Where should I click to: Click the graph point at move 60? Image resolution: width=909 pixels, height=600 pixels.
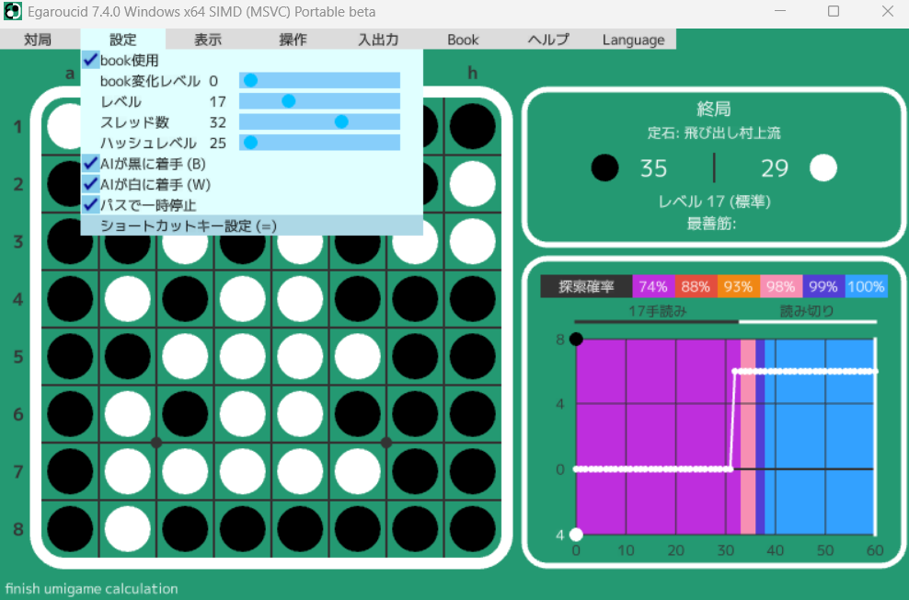coord(875,371)
